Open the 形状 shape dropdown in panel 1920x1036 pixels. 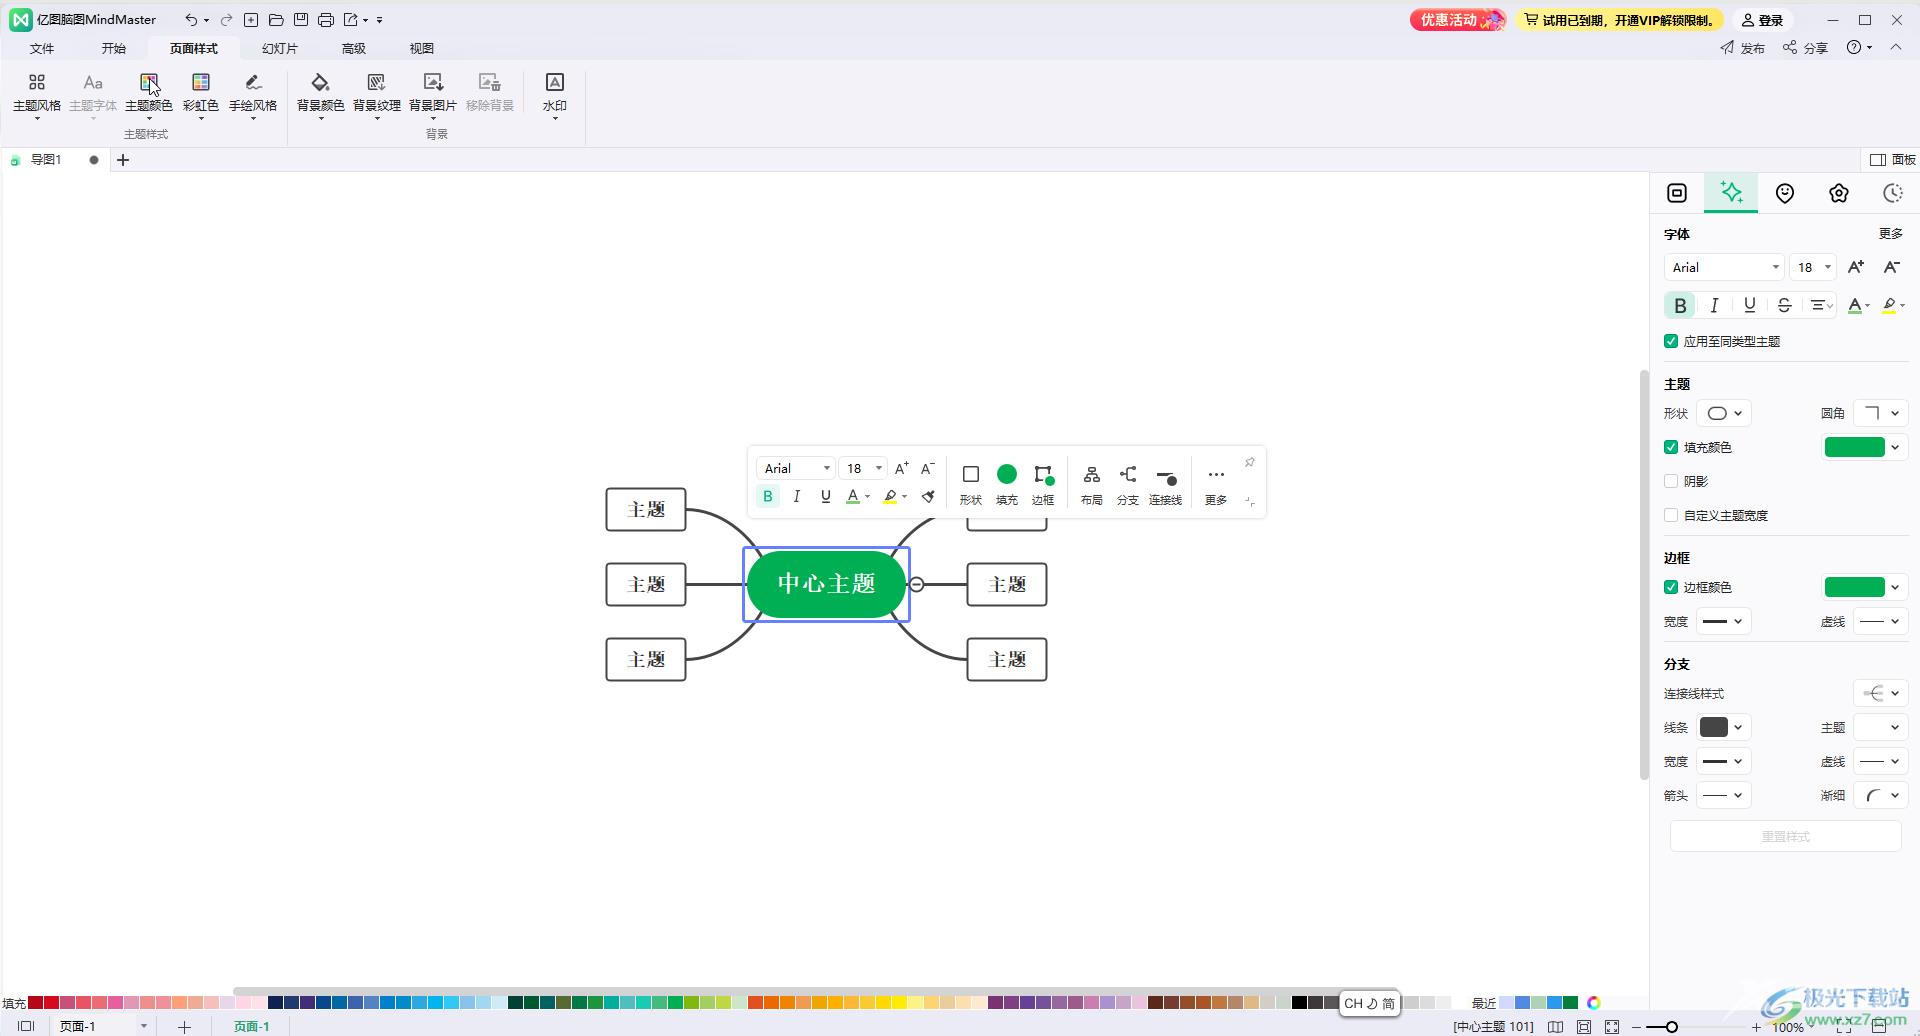1724,413
